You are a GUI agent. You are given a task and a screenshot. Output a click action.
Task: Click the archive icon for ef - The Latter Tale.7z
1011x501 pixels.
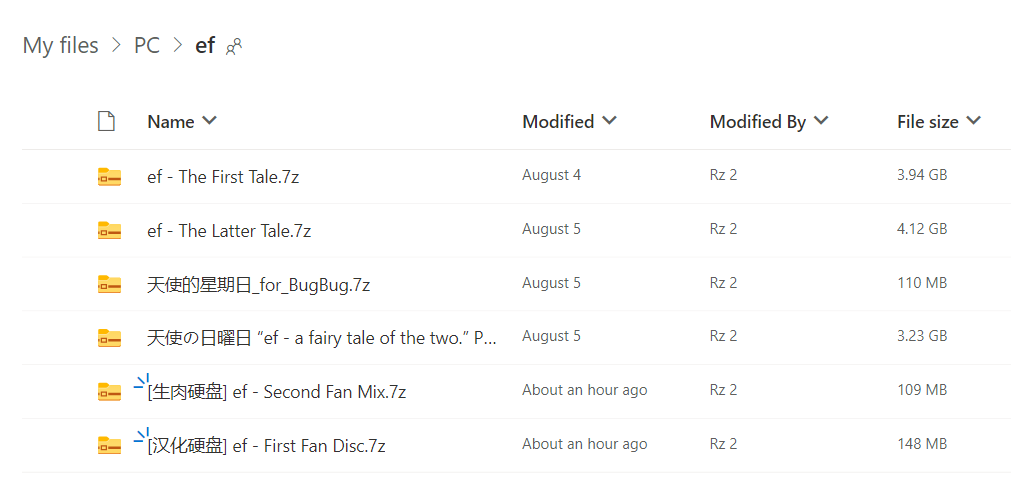[109, 231]
